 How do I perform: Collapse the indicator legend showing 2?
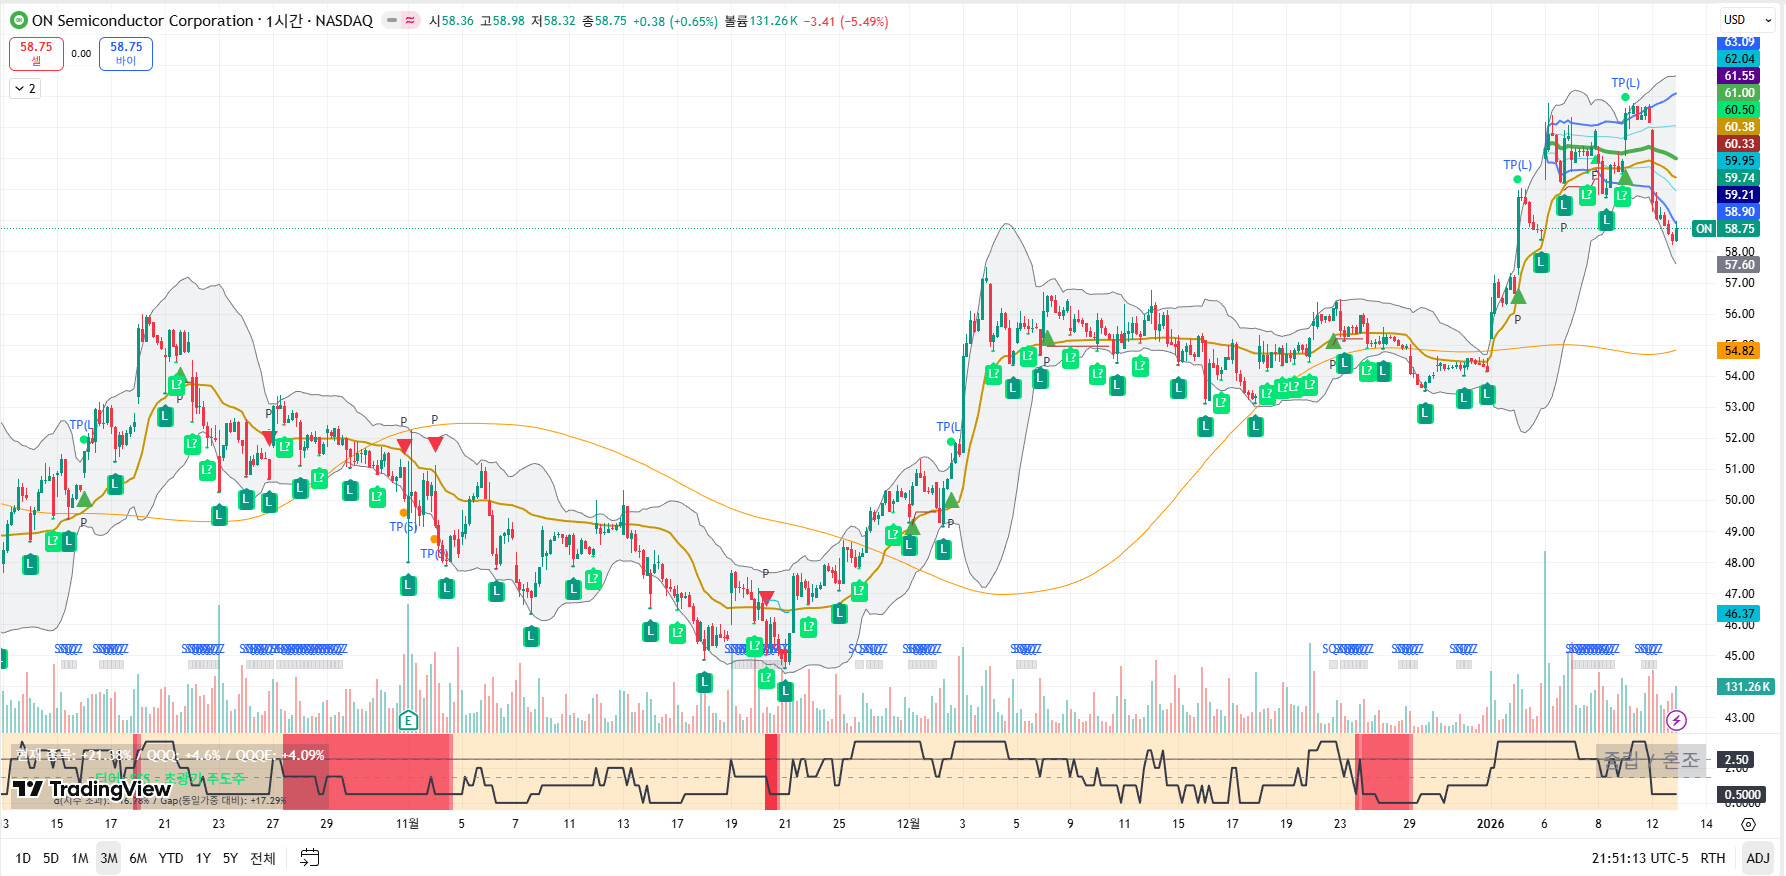(25, 89)
